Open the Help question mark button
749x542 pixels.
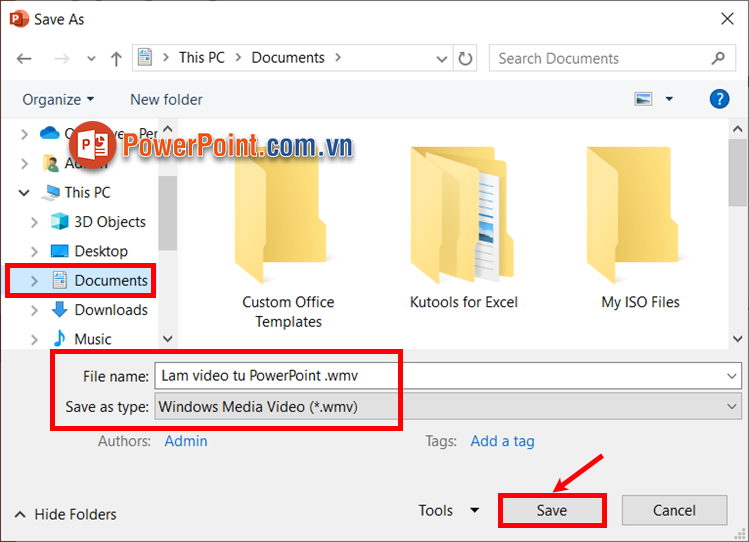719,99
